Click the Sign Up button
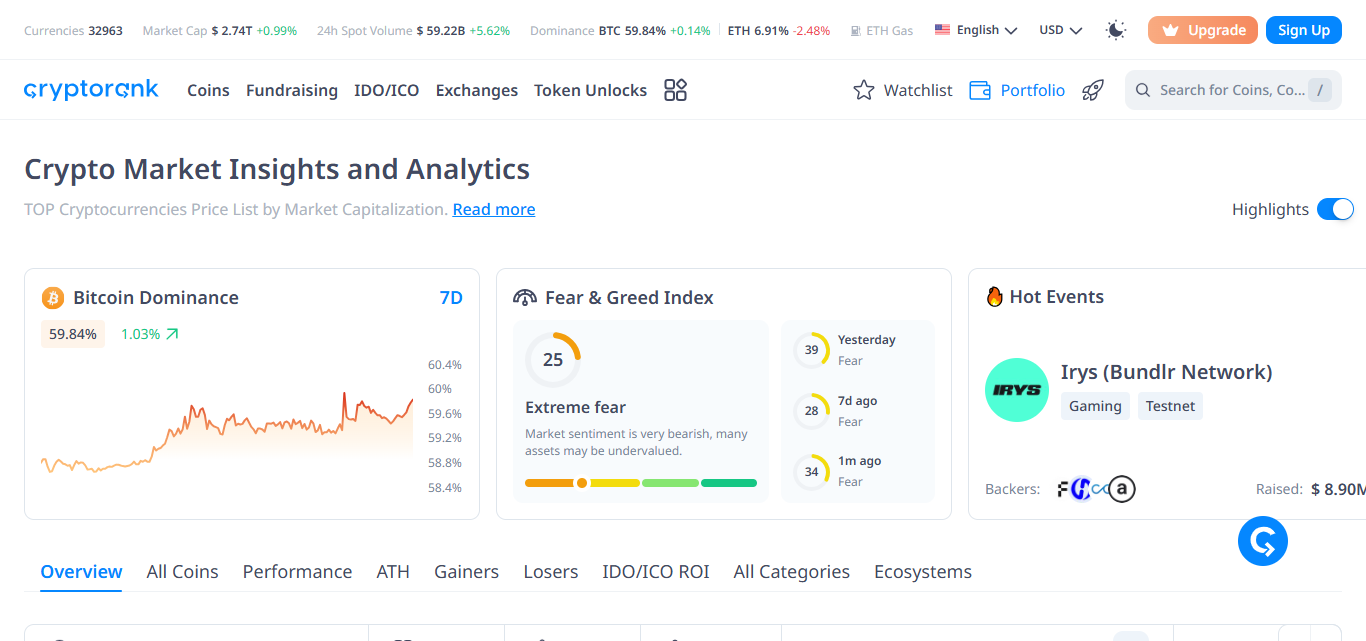The width and height of the screenshot is (1366, 641). click(x=1304, y=30)
